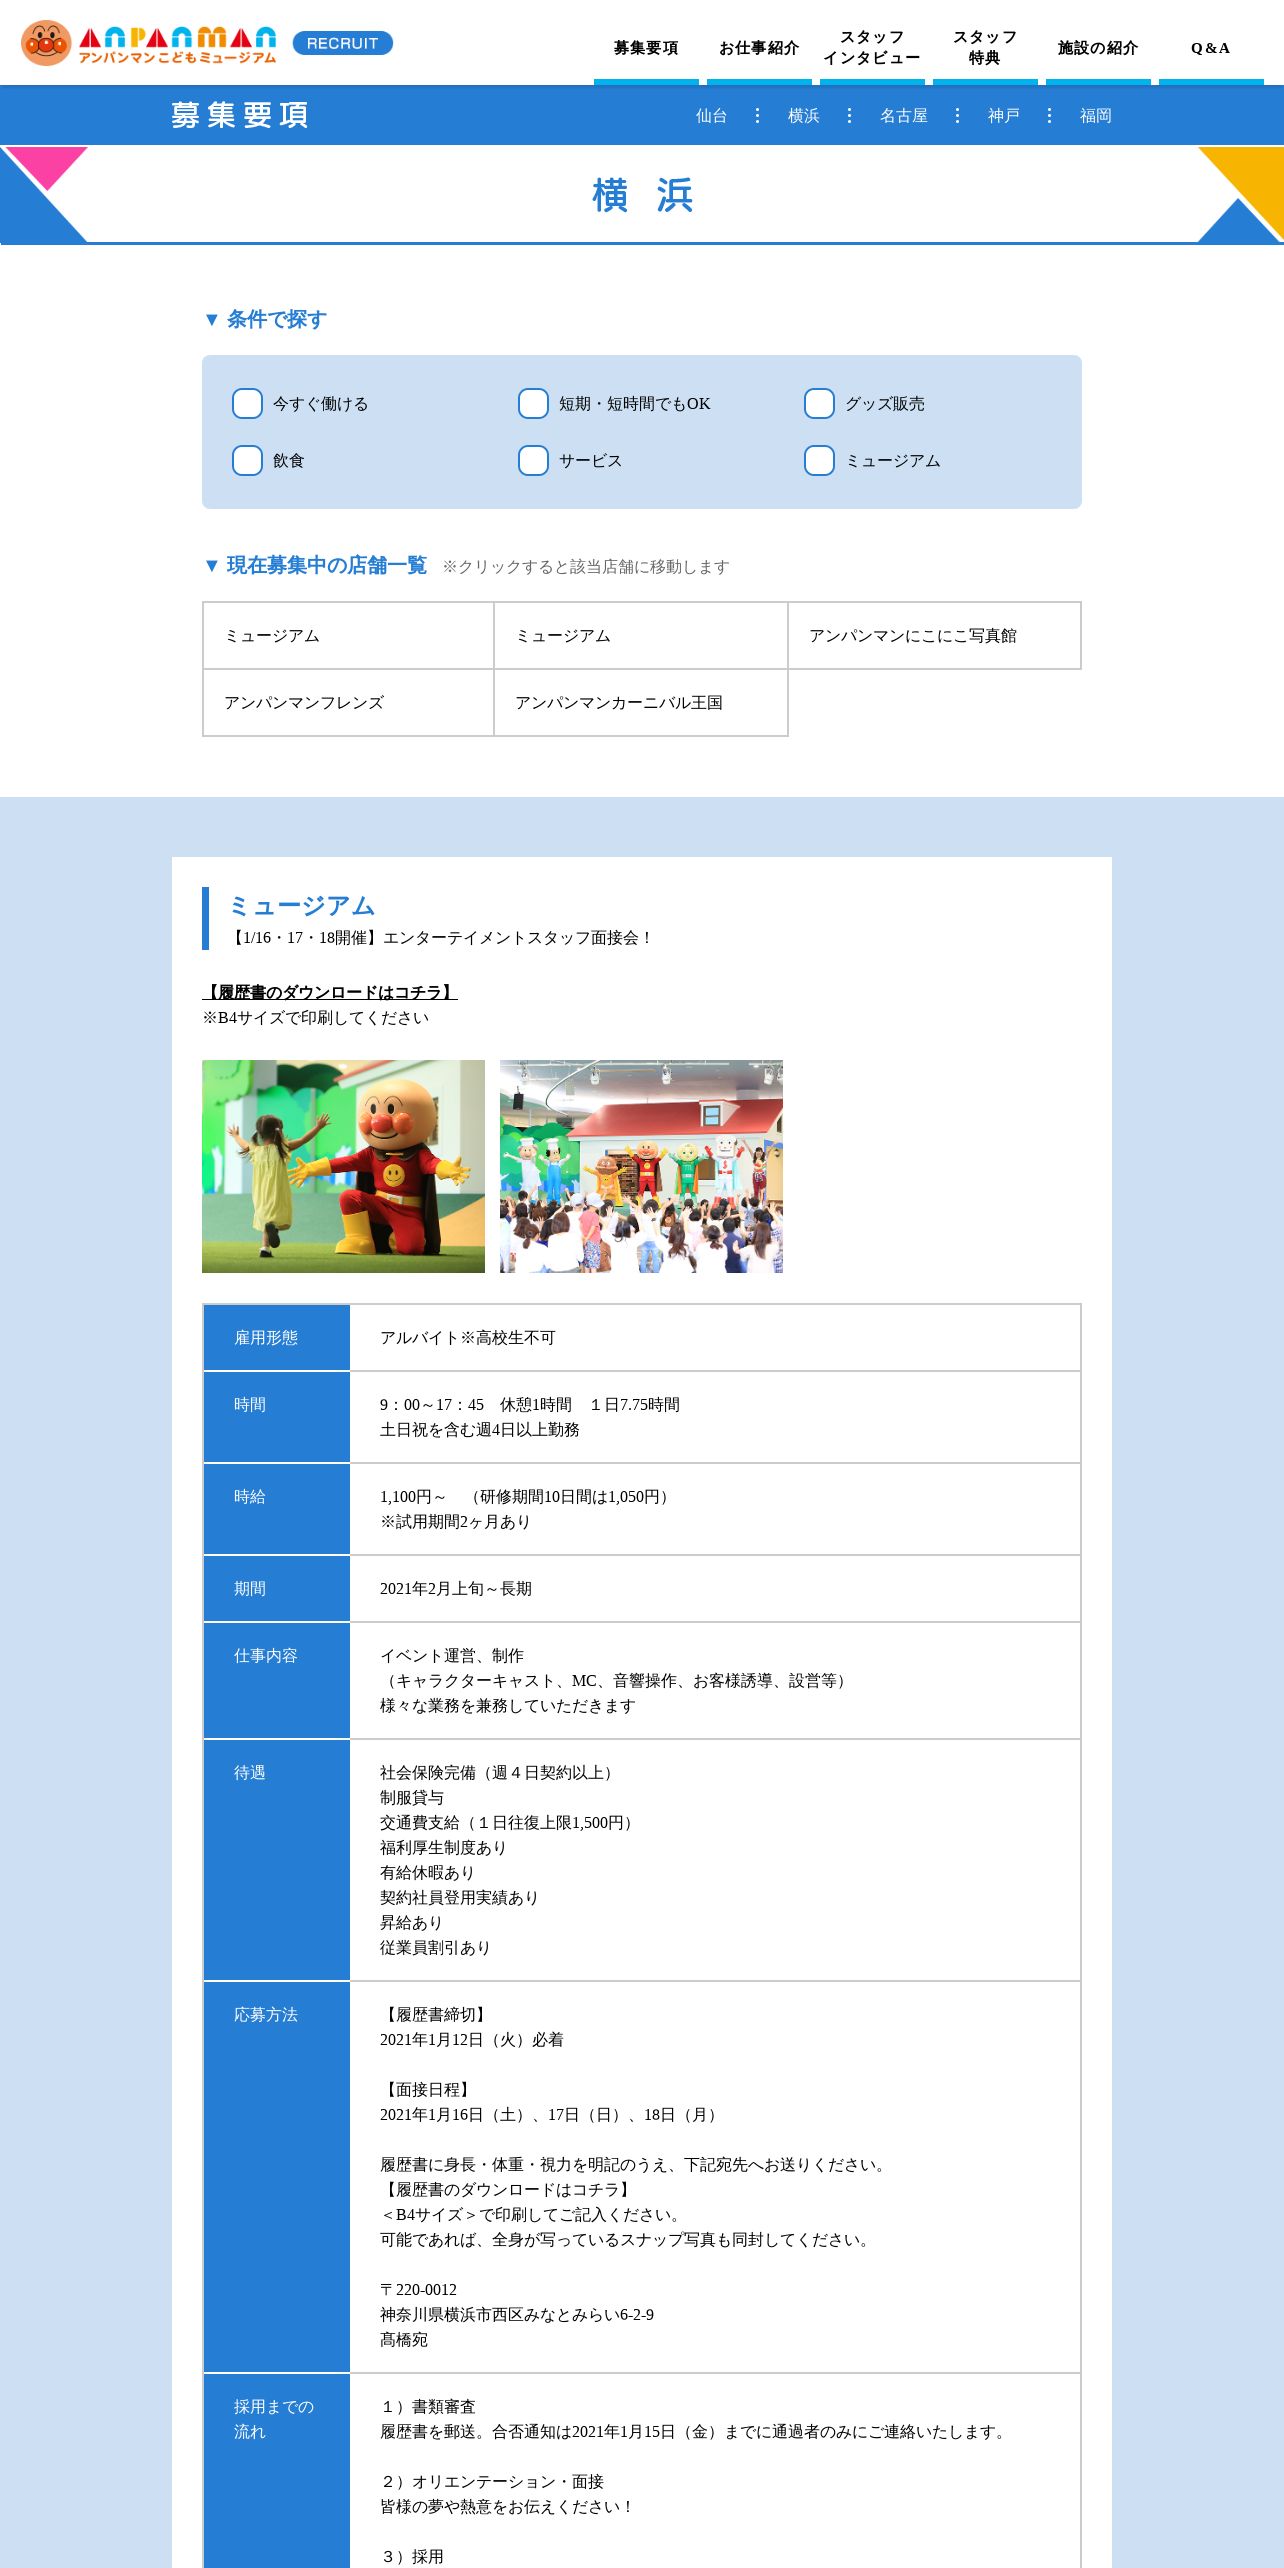Select the 横浜 location link
The width and height of the screenshot is (1284, 2568).
coord(804,116)
